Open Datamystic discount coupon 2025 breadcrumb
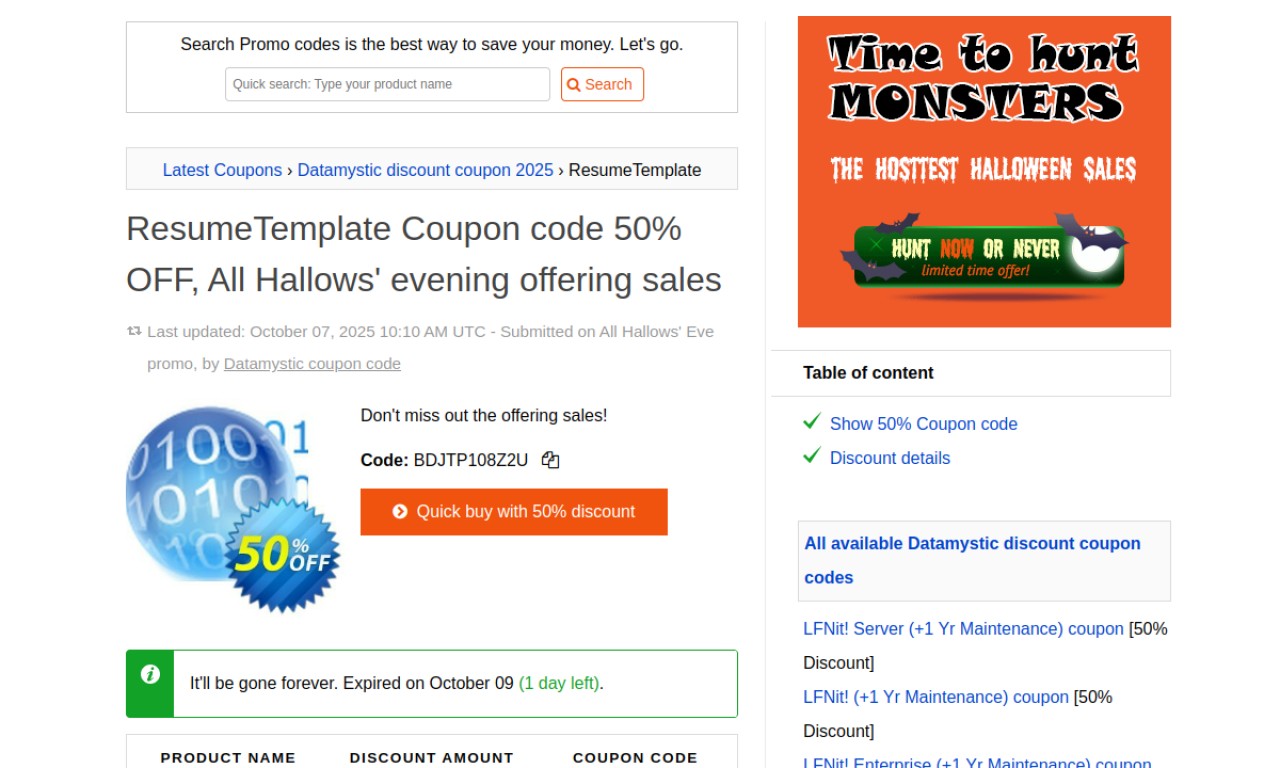The height and width of the screenshot is (768, 1280). pyautogui.click(x=425, y=170)
